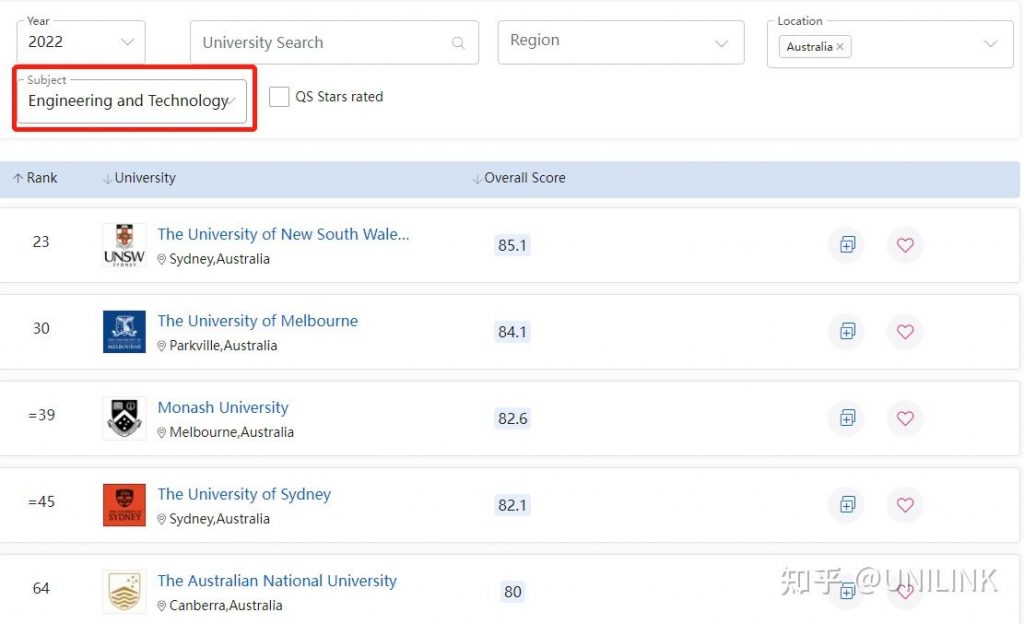Click the Melbourne,Australia location text
Screen dimensions: 1024x624
tap(232, 432)
